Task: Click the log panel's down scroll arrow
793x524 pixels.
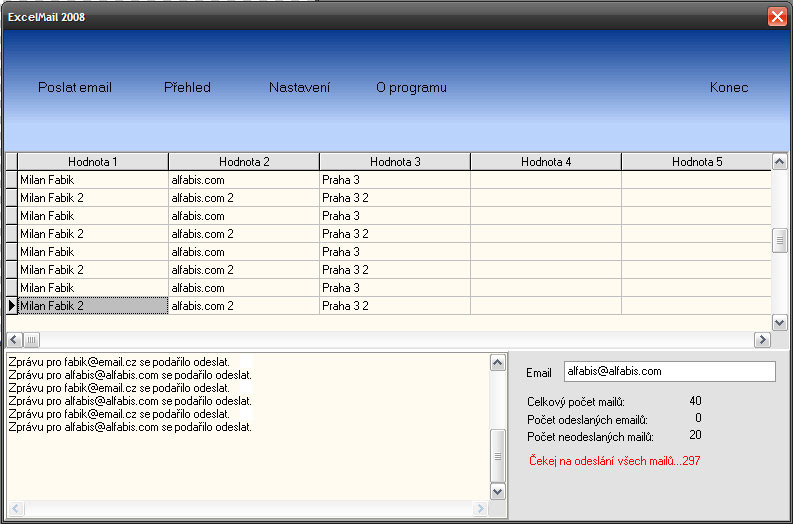Action: [x=498, y=491]
